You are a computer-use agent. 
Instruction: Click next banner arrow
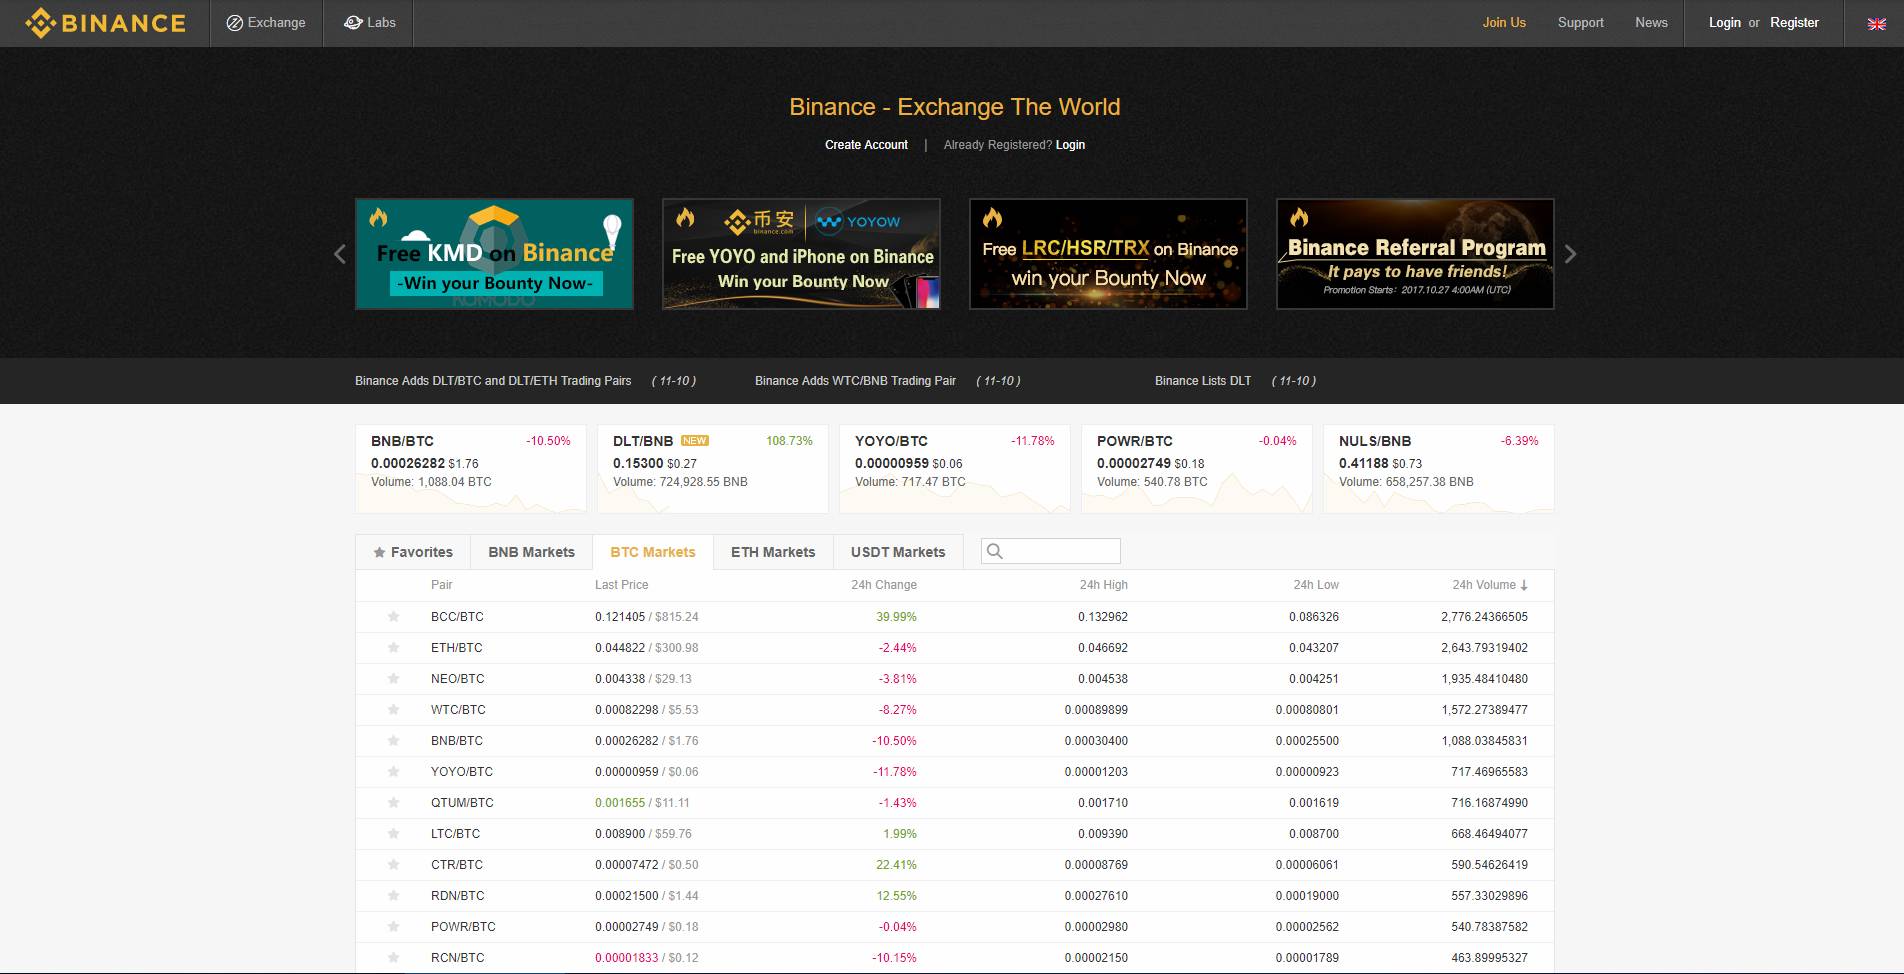pyautogui.click(x=1570, y=254)
